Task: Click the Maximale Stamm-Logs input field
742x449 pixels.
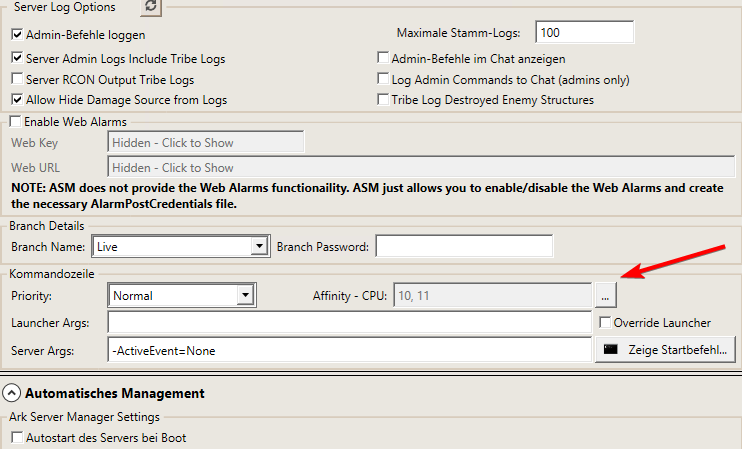Action: coord(584,33)
